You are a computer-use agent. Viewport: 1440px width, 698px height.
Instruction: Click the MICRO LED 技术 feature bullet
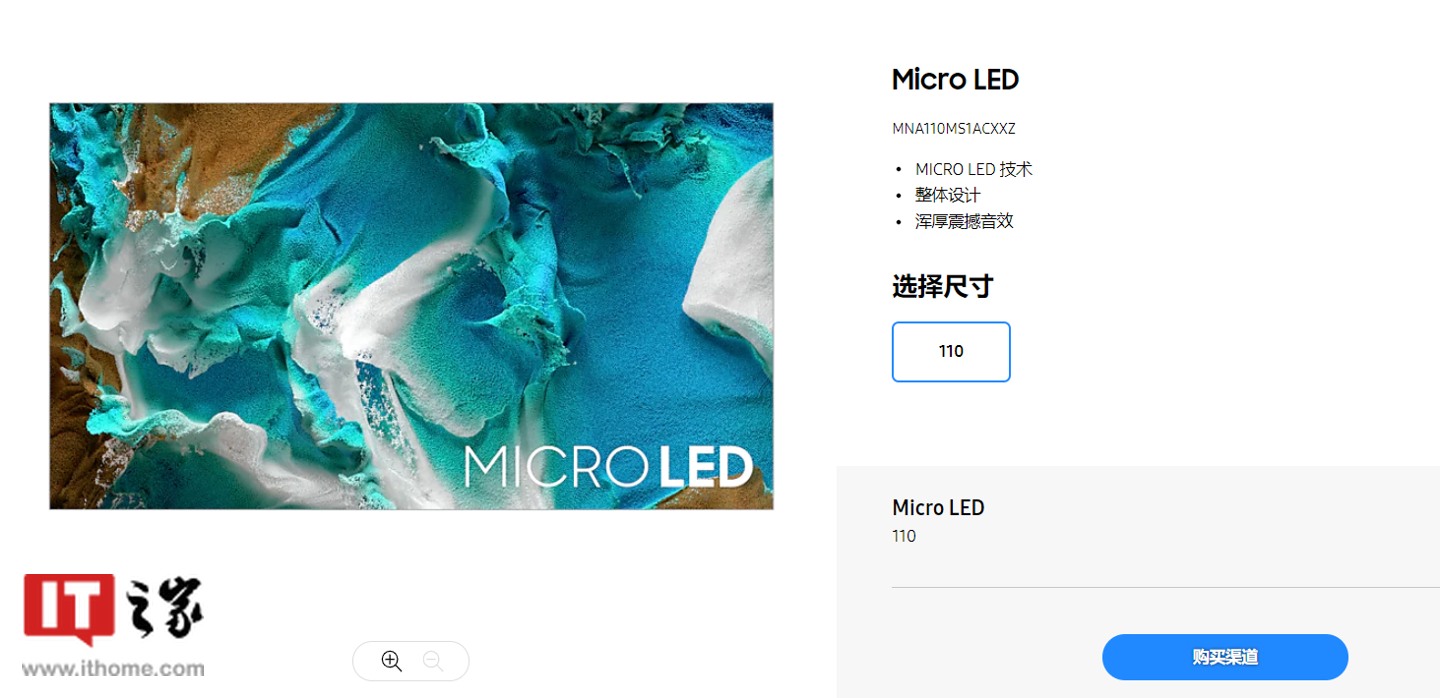coord(973,169)
